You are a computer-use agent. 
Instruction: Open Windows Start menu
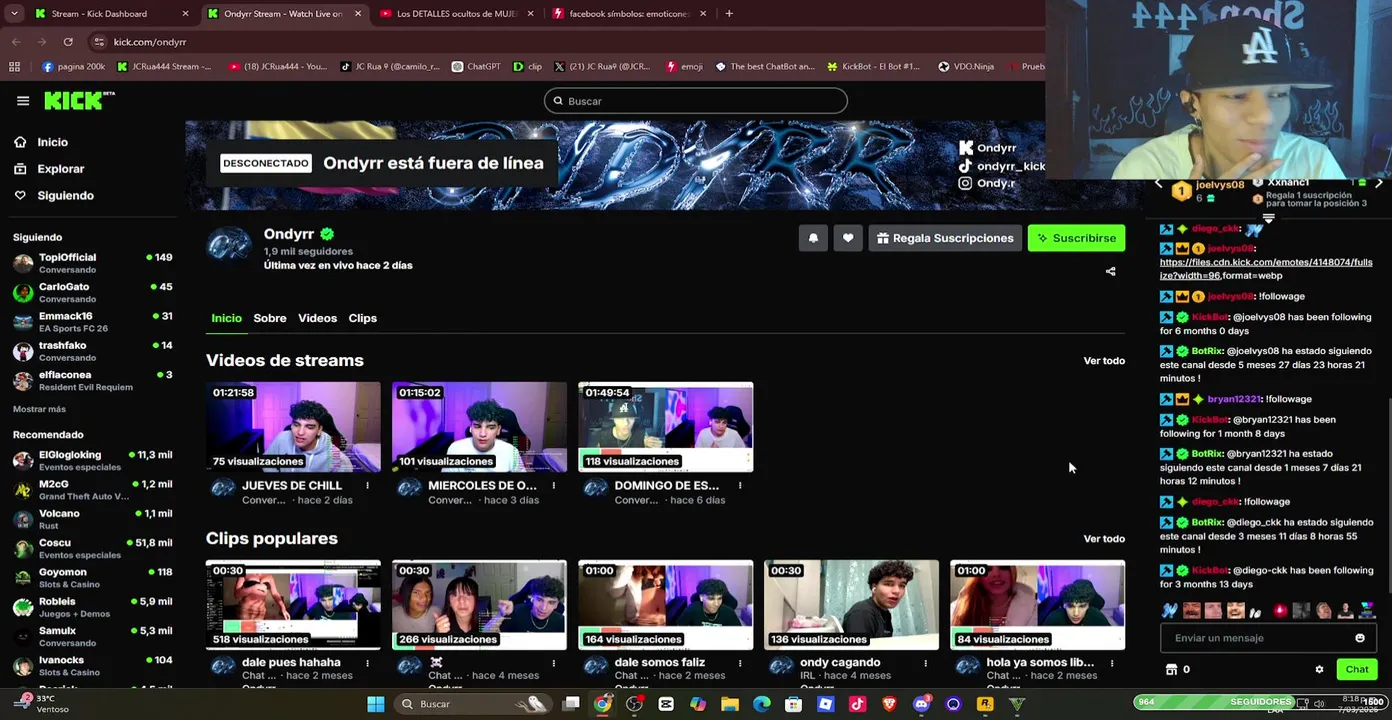(376, 704)
